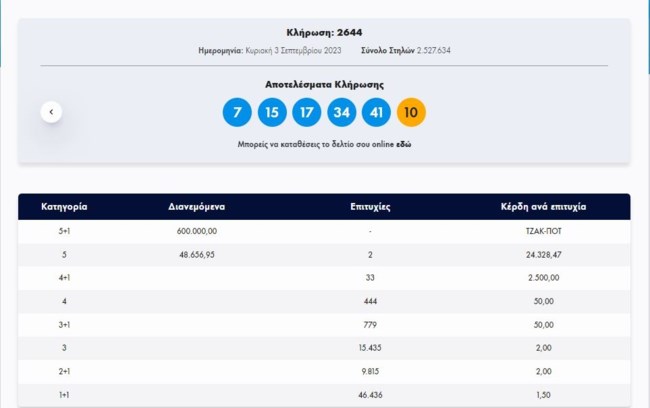This screenshot has height=408, width=650.
Task: Click the "Διανεμόμενα" column header
Action: [x=197, y=207]
